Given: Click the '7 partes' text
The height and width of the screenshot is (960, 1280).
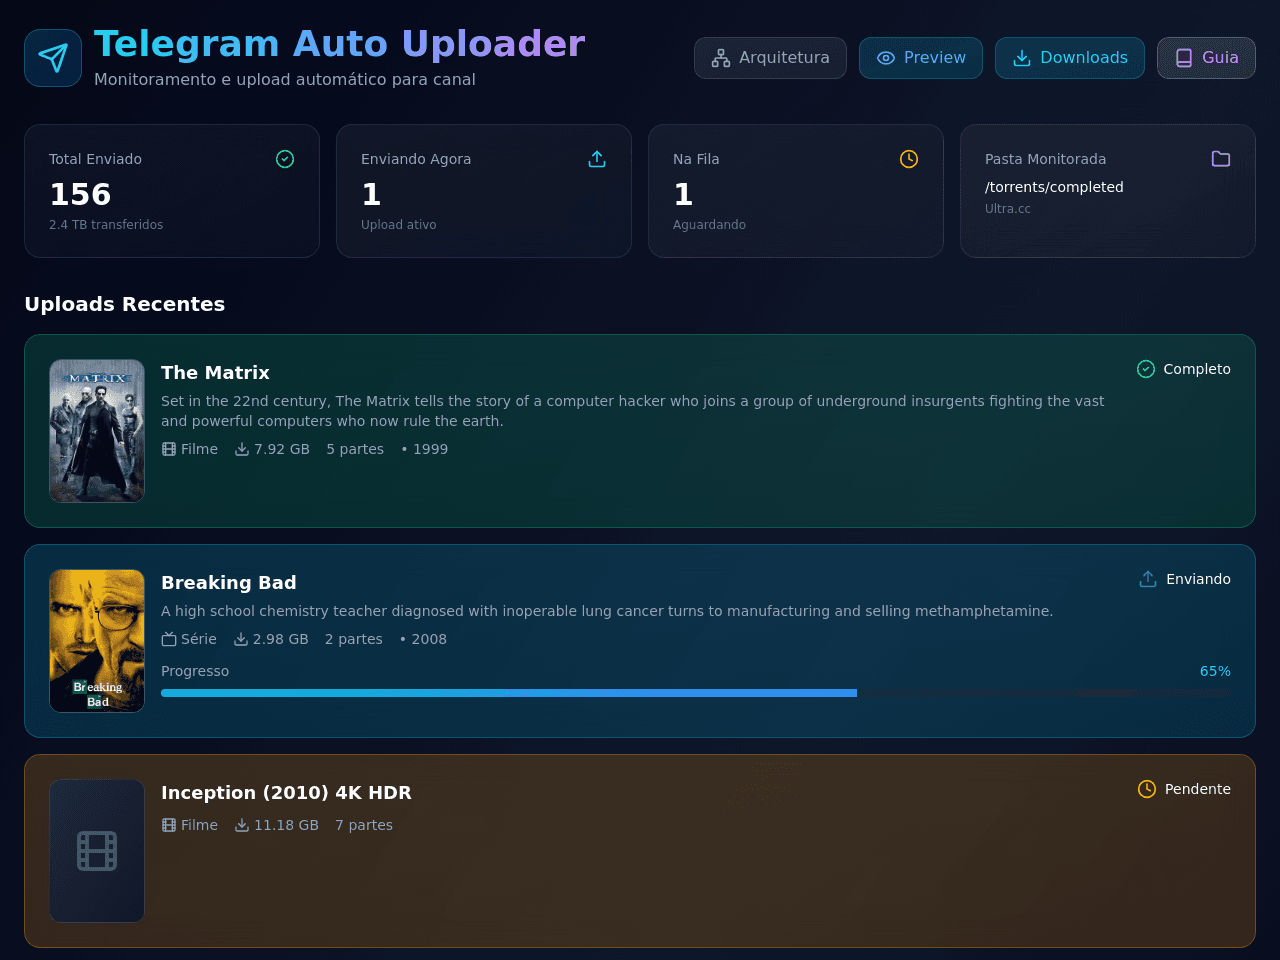Looking at the screenshot, I should pos(364,825).
